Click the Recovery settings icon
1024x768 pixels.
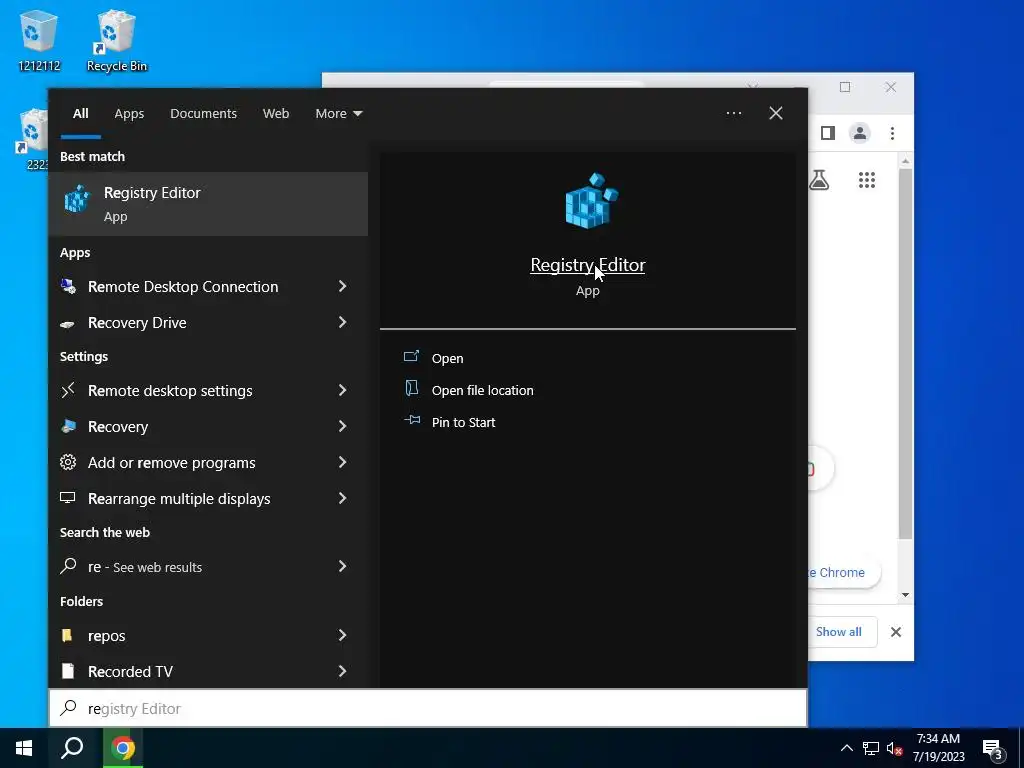(x=68, y=426)
